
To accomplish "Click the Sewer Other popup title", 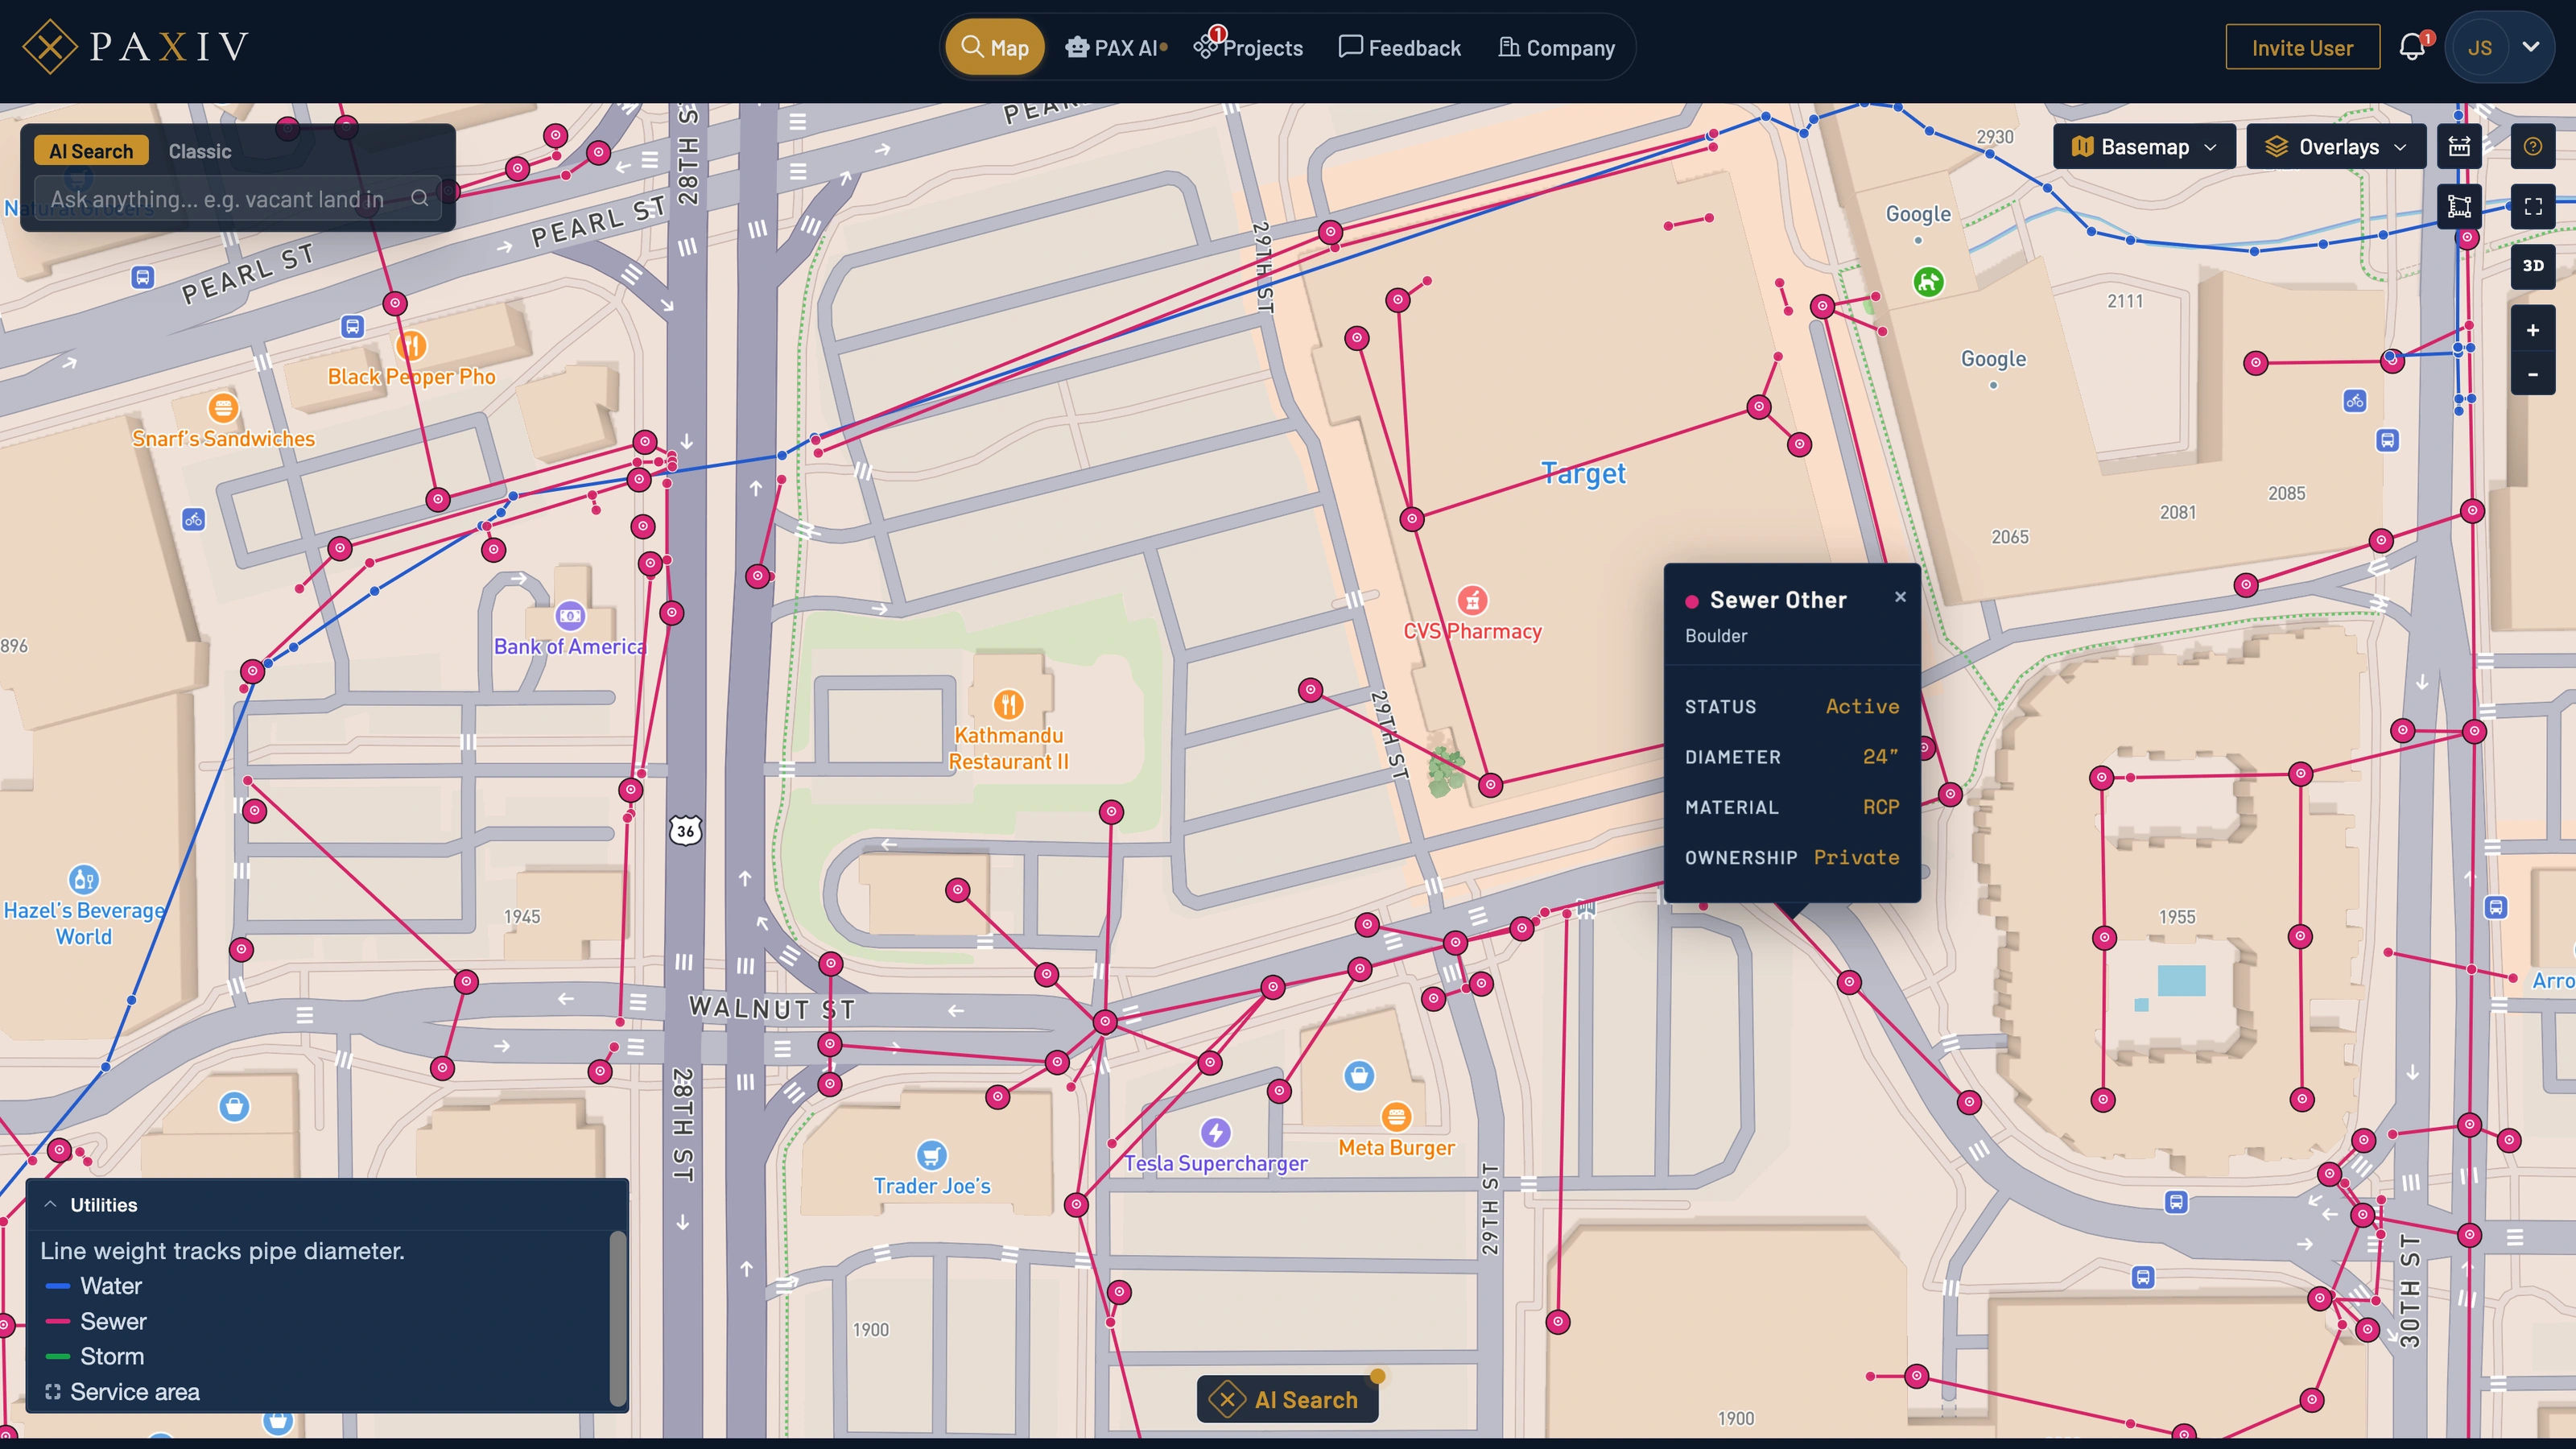I will pyautogui.click(x=1778, y=599).
